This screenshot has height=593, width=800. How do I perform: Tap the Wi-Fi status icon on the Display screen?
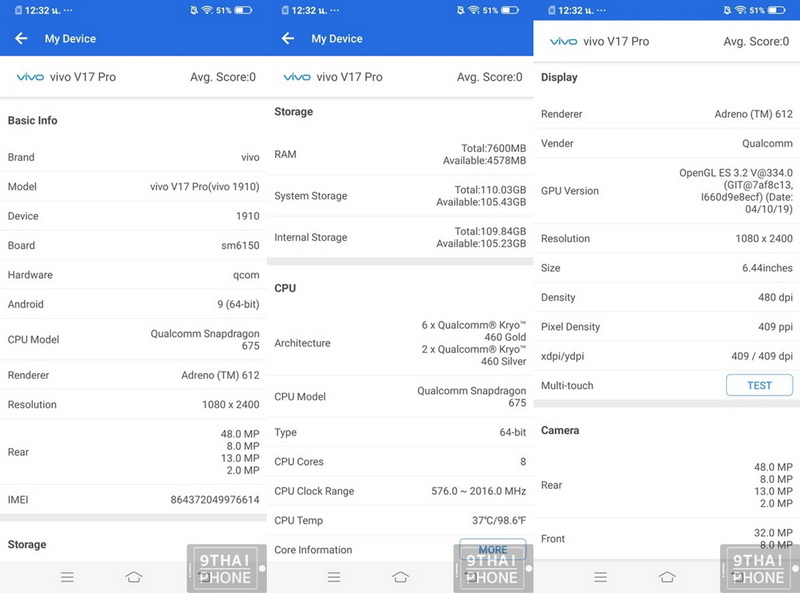click(x=740, y=10)
